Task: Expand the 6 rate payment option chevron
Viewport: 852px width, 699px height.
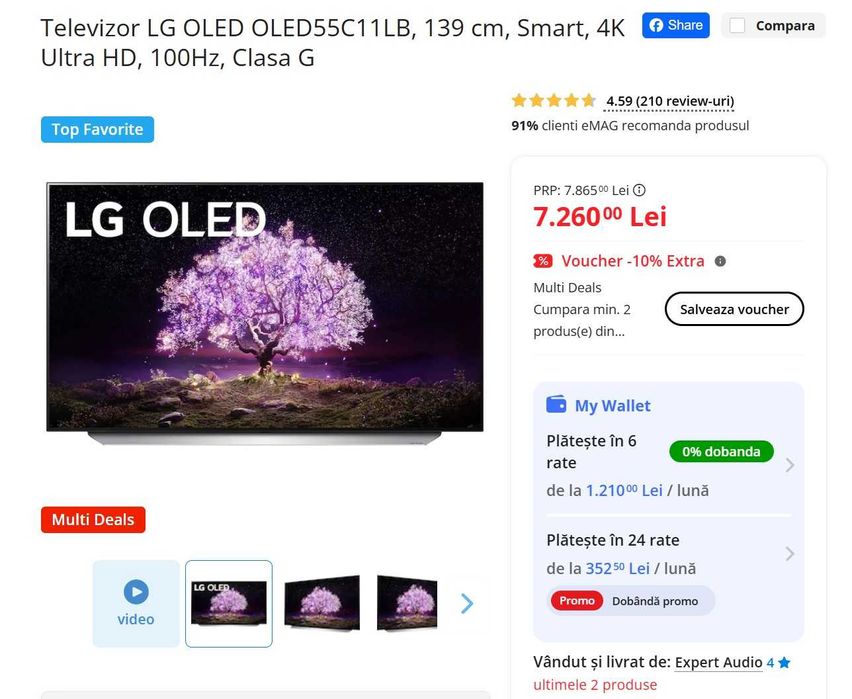Action: coord(790,465)
